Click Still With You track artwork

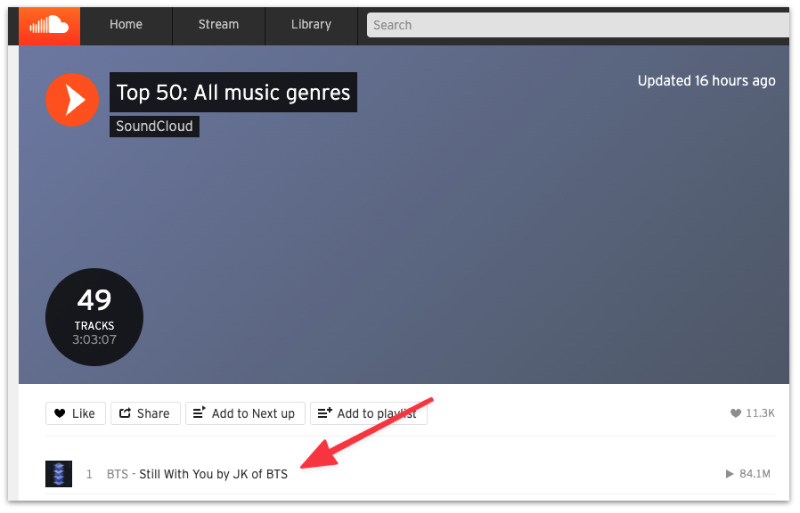(x=59, y=474)
